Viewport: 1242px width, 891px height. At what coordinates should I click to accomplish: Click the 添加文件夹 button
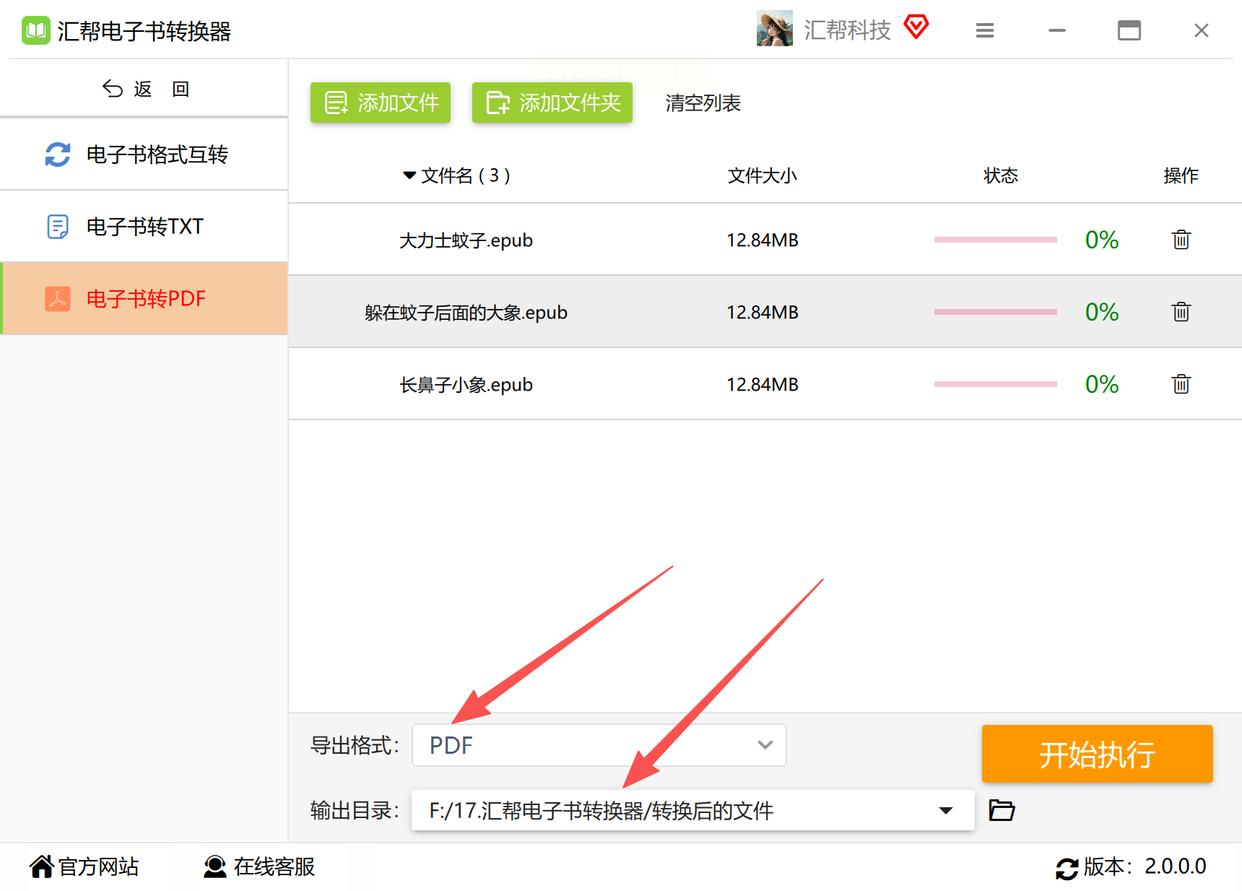click(x=552, y=103)
